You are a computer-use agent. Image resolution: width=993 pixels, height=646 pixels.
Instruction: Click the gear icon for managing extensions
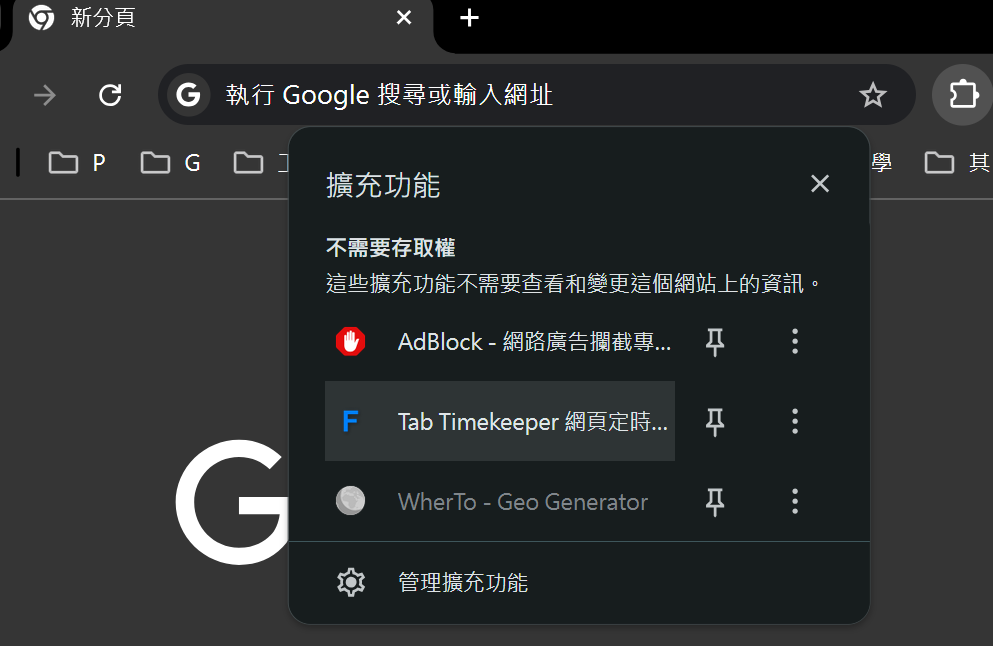coord(351,582)
